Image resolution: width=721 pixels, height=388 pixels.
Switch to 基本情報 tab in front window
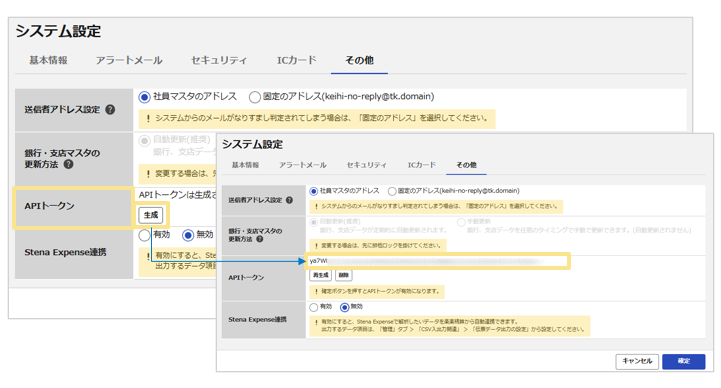245,165
